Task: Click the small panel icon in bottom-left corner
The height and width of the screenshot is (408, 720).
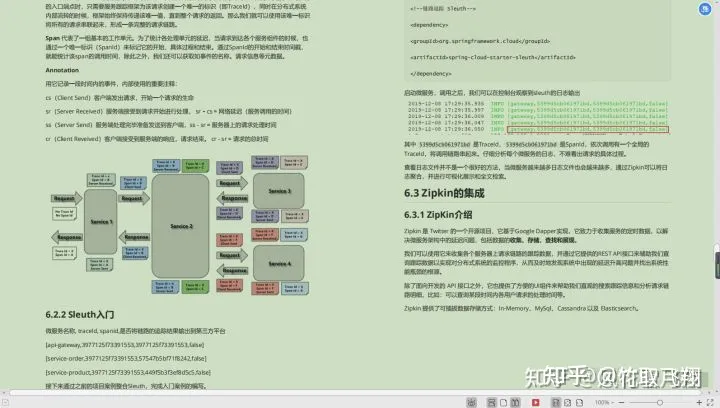Action: [x=6, y=402]
